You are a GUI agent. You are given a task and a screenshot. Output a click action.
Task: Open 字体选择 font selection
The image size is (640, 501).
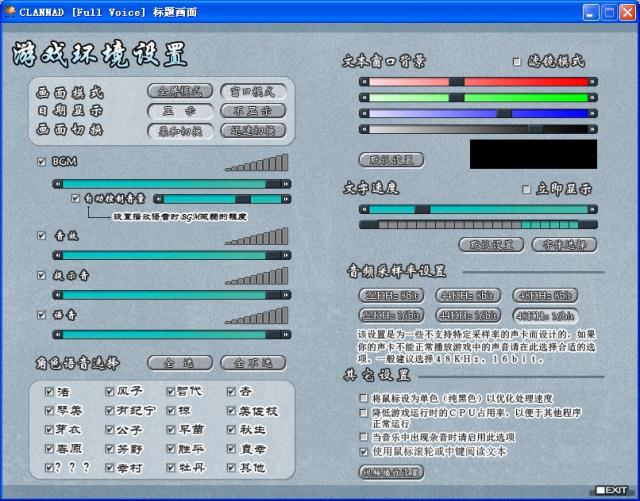564,245
